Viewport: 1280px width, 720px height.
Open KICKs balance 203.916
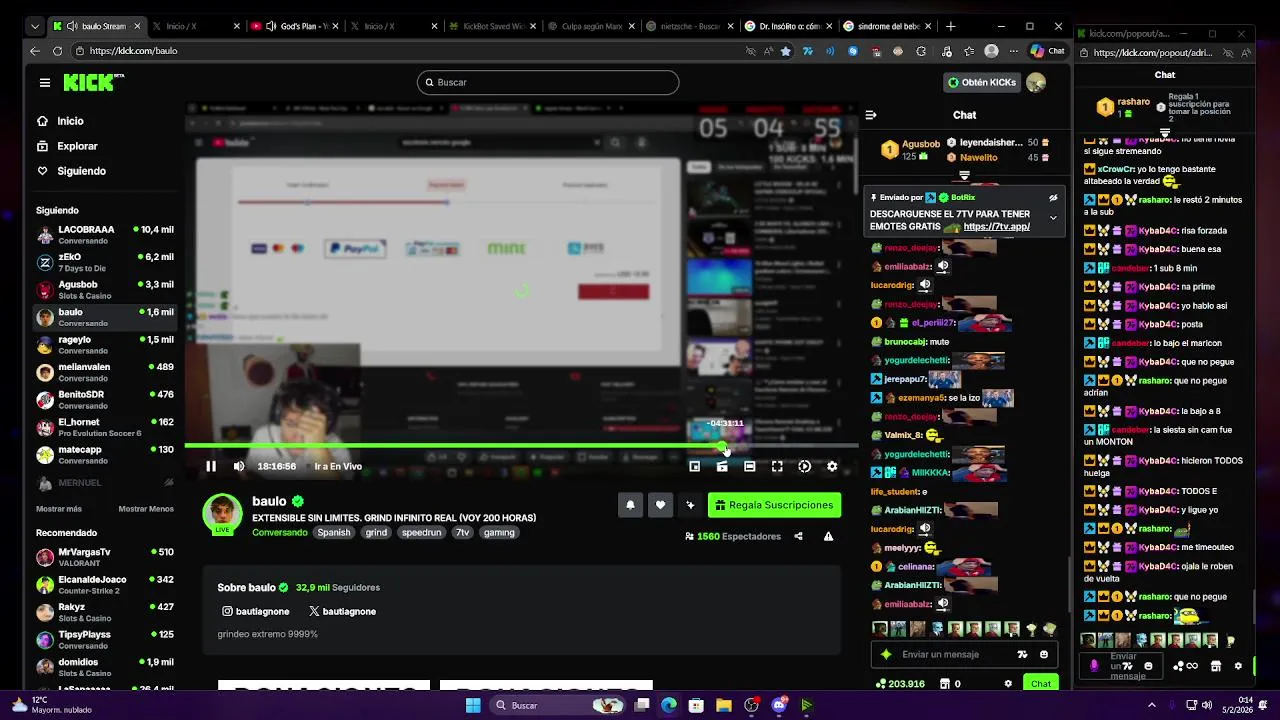click(900, 684)
